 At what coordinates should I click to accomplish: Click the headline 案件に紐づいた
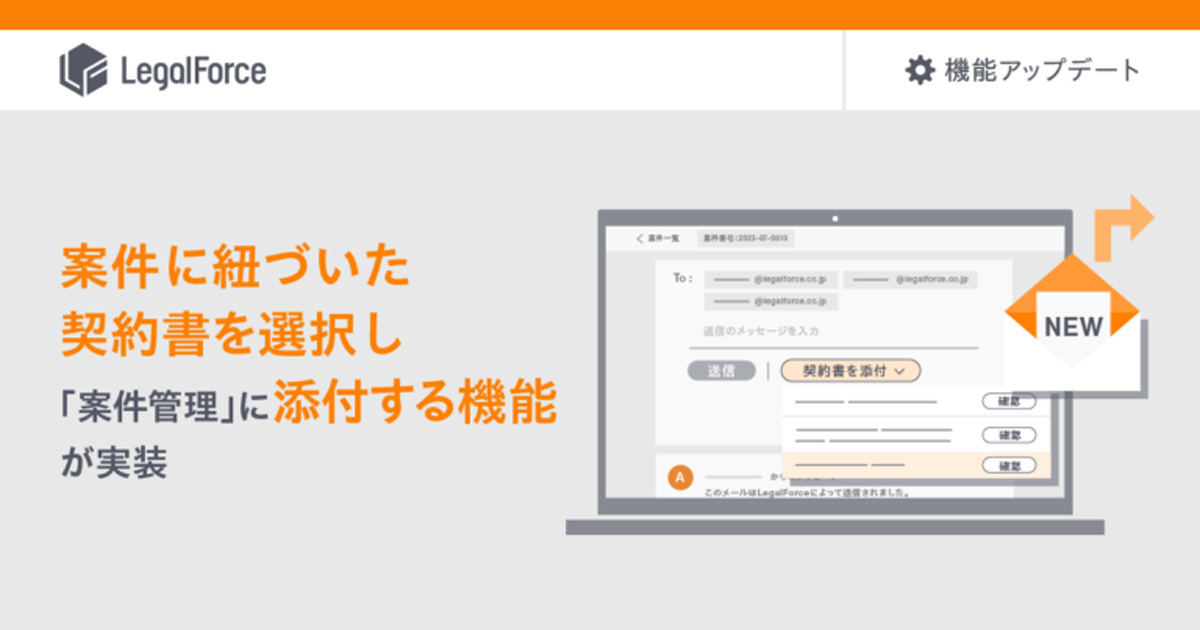point(235,267)
